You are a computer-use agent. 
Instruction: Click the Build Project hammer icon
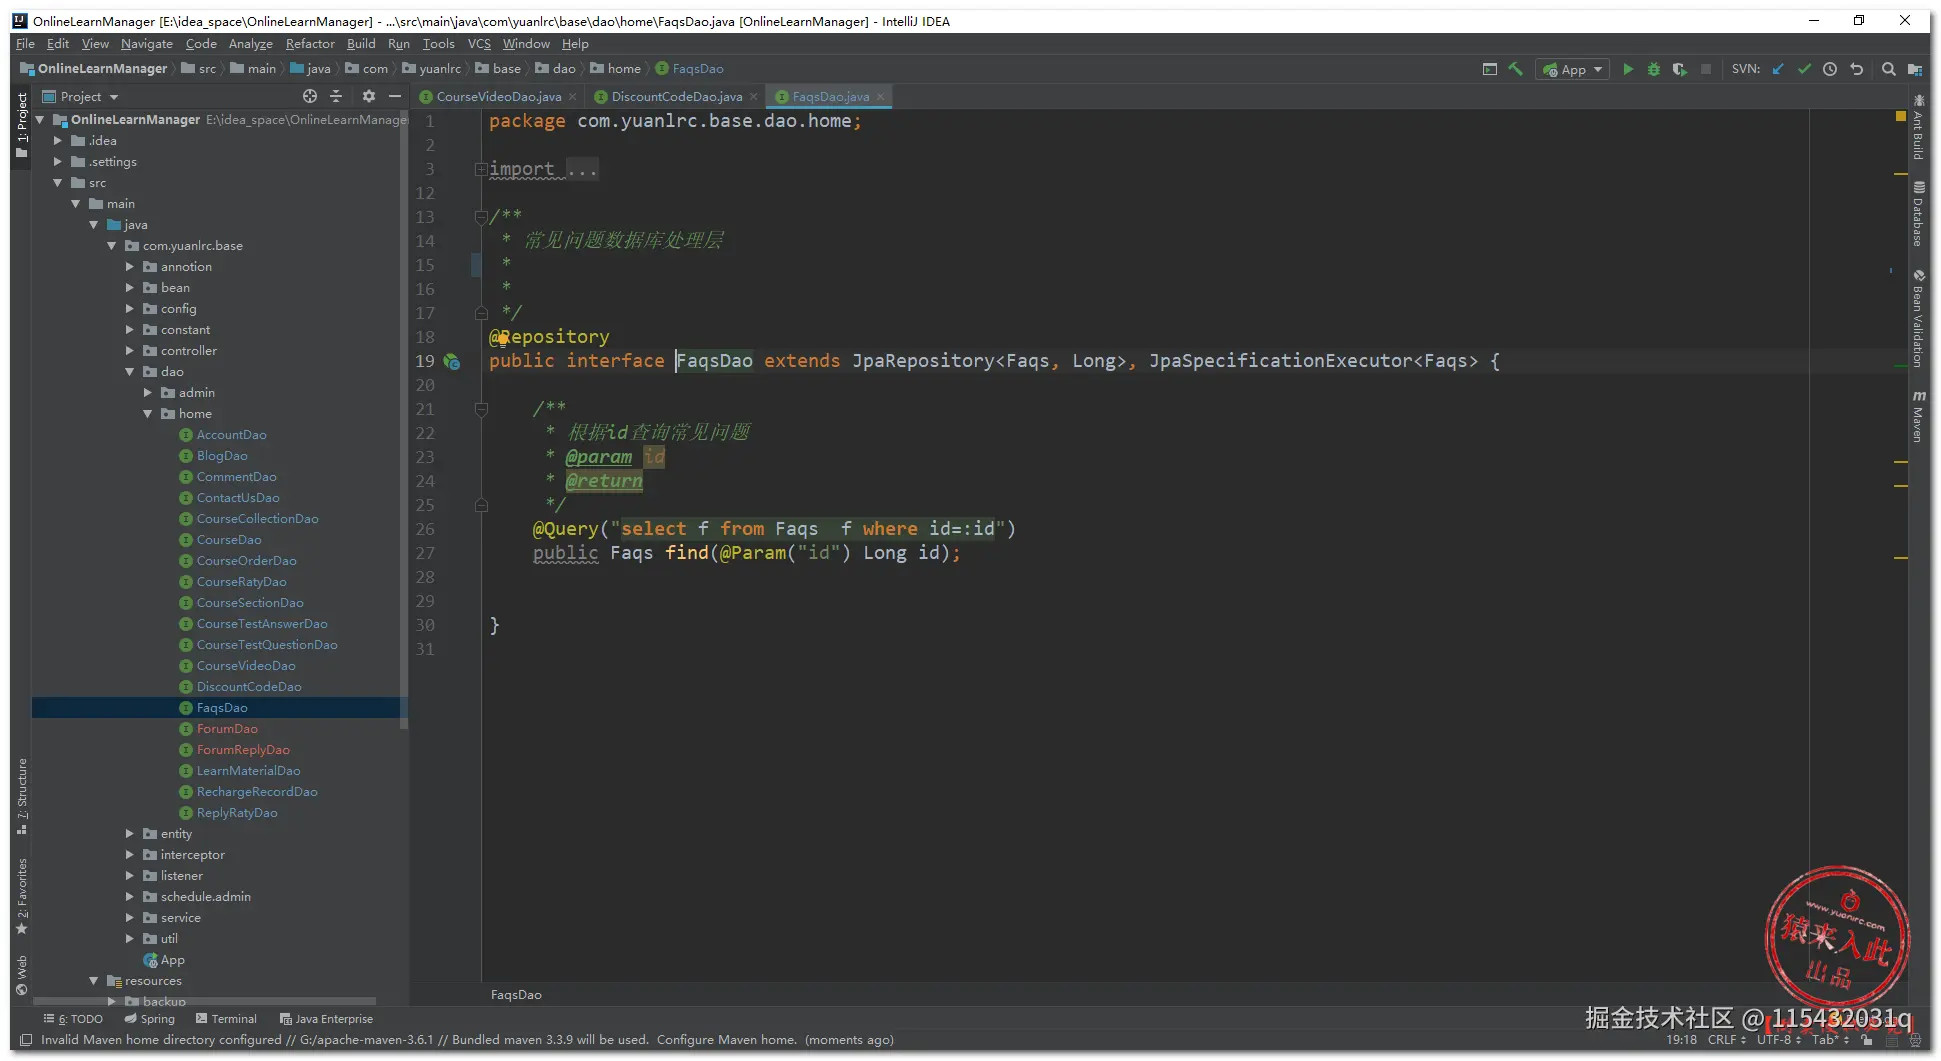(x=1516, y=69)
